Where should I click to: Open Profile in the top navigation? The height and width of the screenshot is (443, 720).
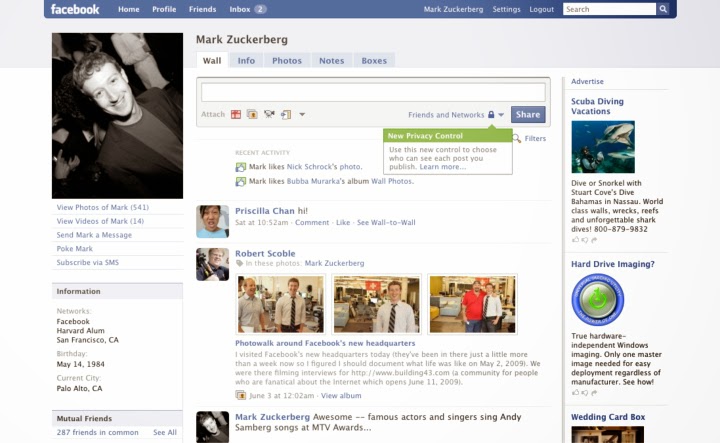(164, 9)
